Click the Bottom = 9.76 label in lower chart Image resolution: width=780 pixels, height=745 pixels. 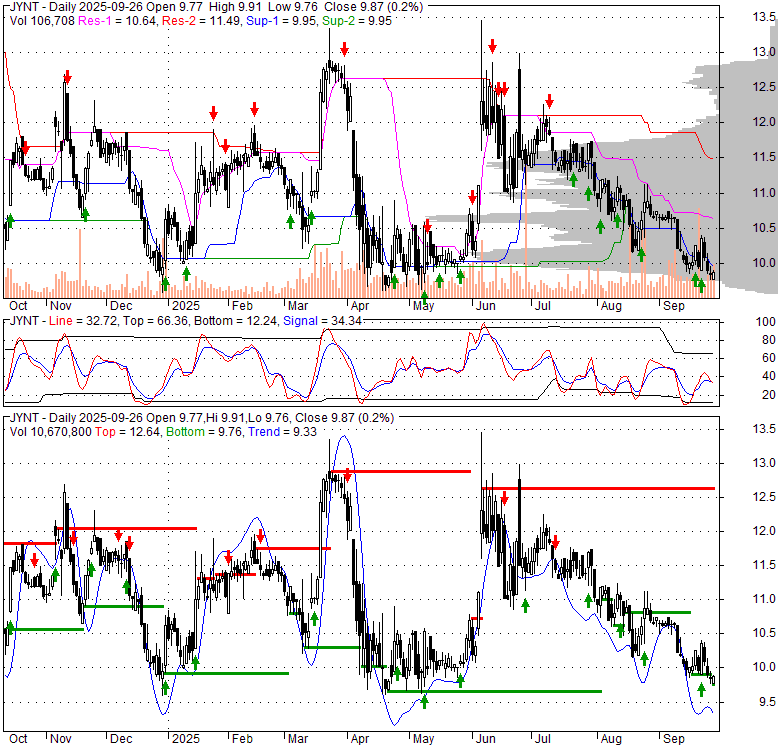(x=204, y=432)
